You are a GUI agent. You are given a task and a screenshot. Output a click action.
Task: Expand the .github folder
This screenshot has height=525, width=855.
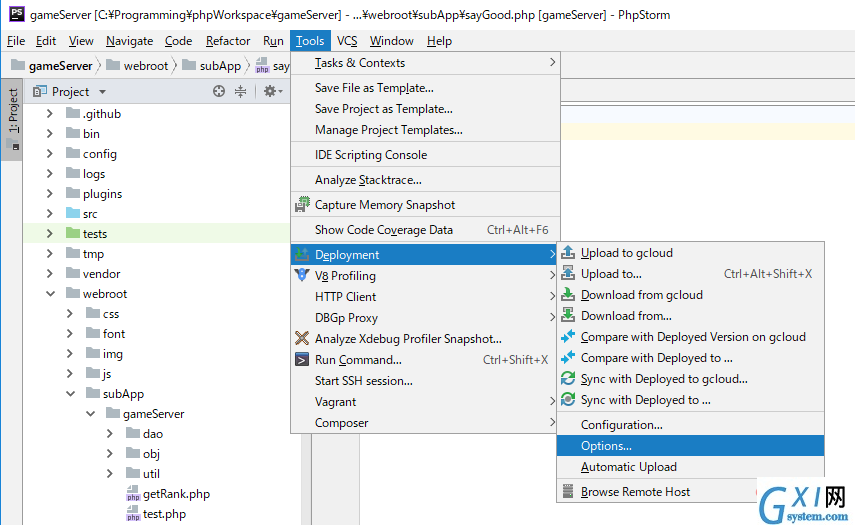pyautogui.click(x=50, y=113)
